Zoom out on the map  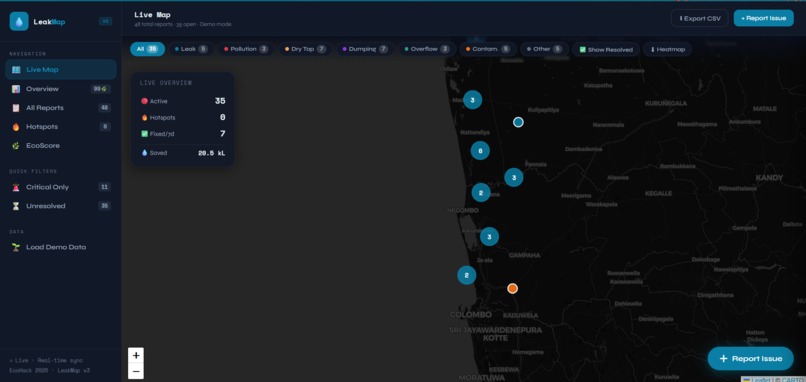[x=136, y=371]
